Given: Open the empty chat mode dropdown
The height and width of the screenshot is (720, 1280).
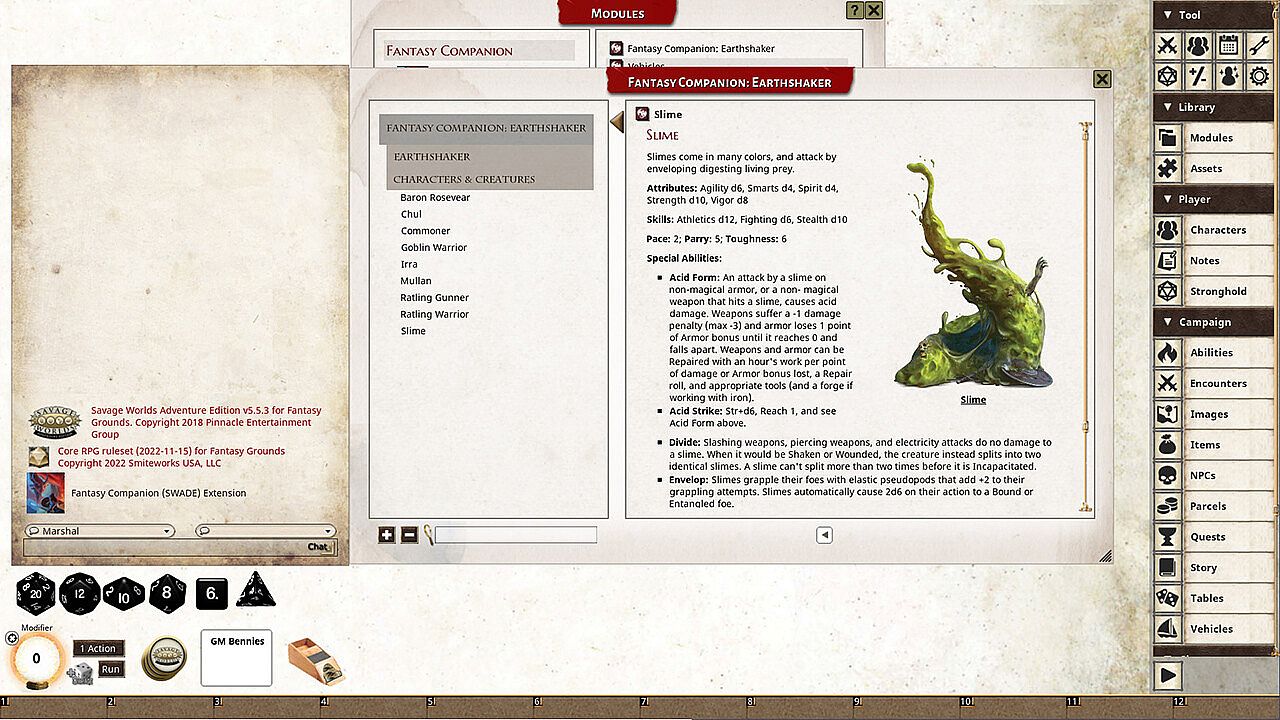Looking at the screenshot, I should pos(265,531).
